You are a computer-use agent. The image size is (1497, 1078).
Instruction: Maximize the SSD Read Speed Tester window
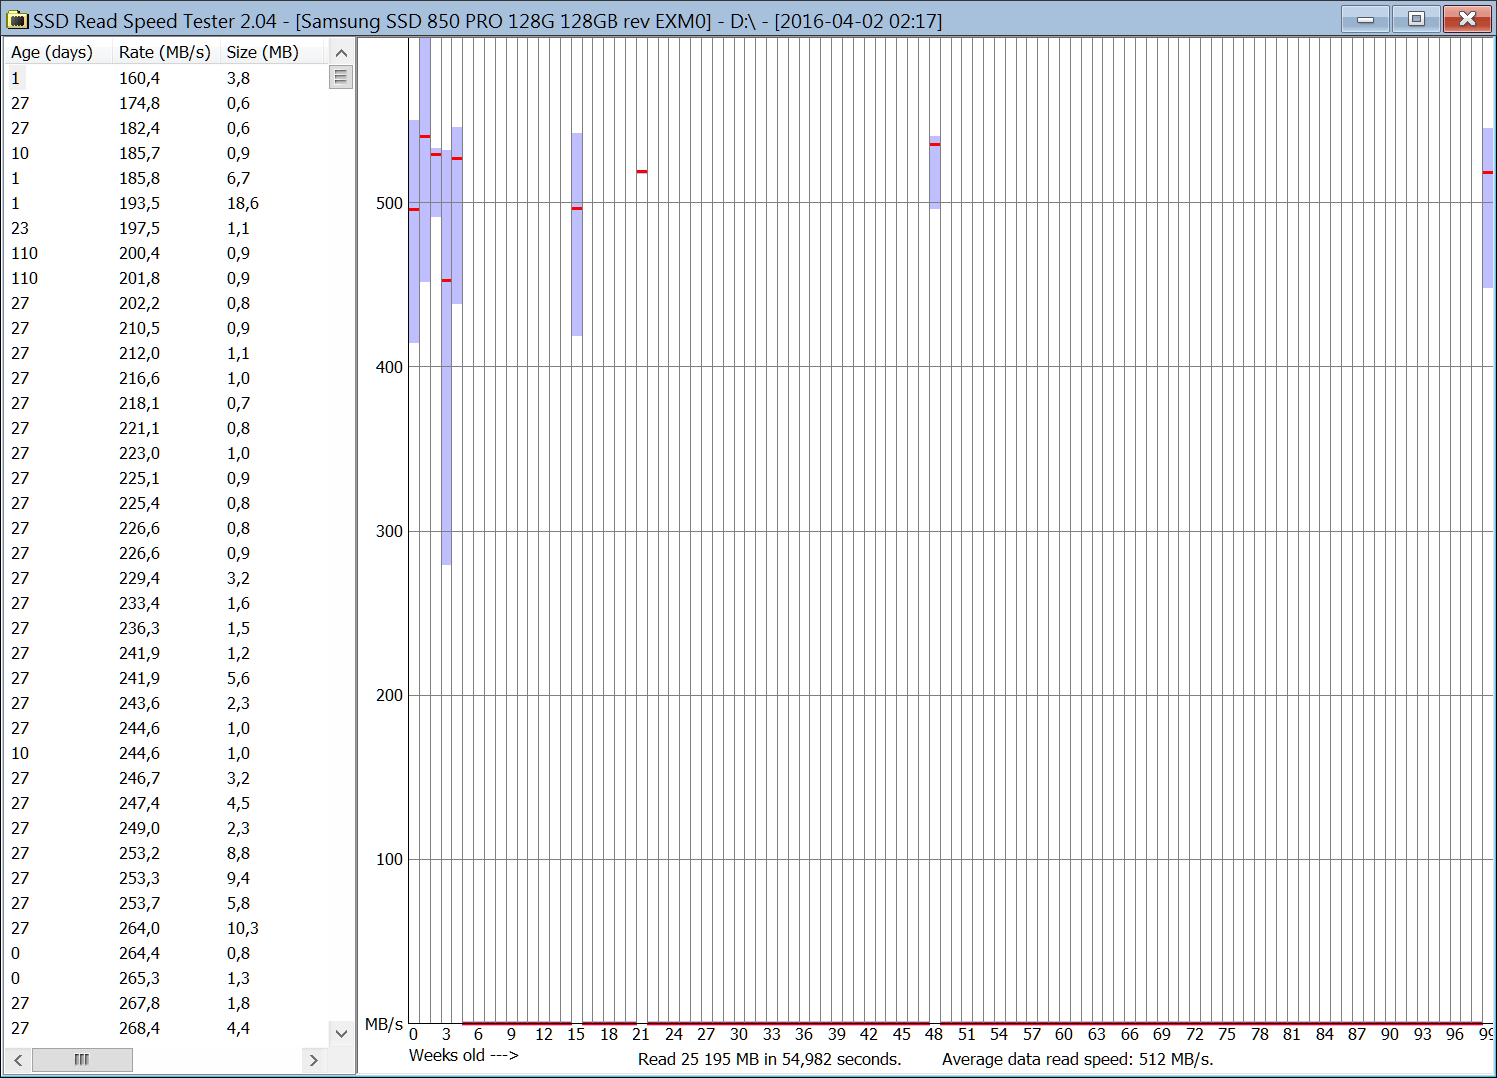(x=1416, y=19)
